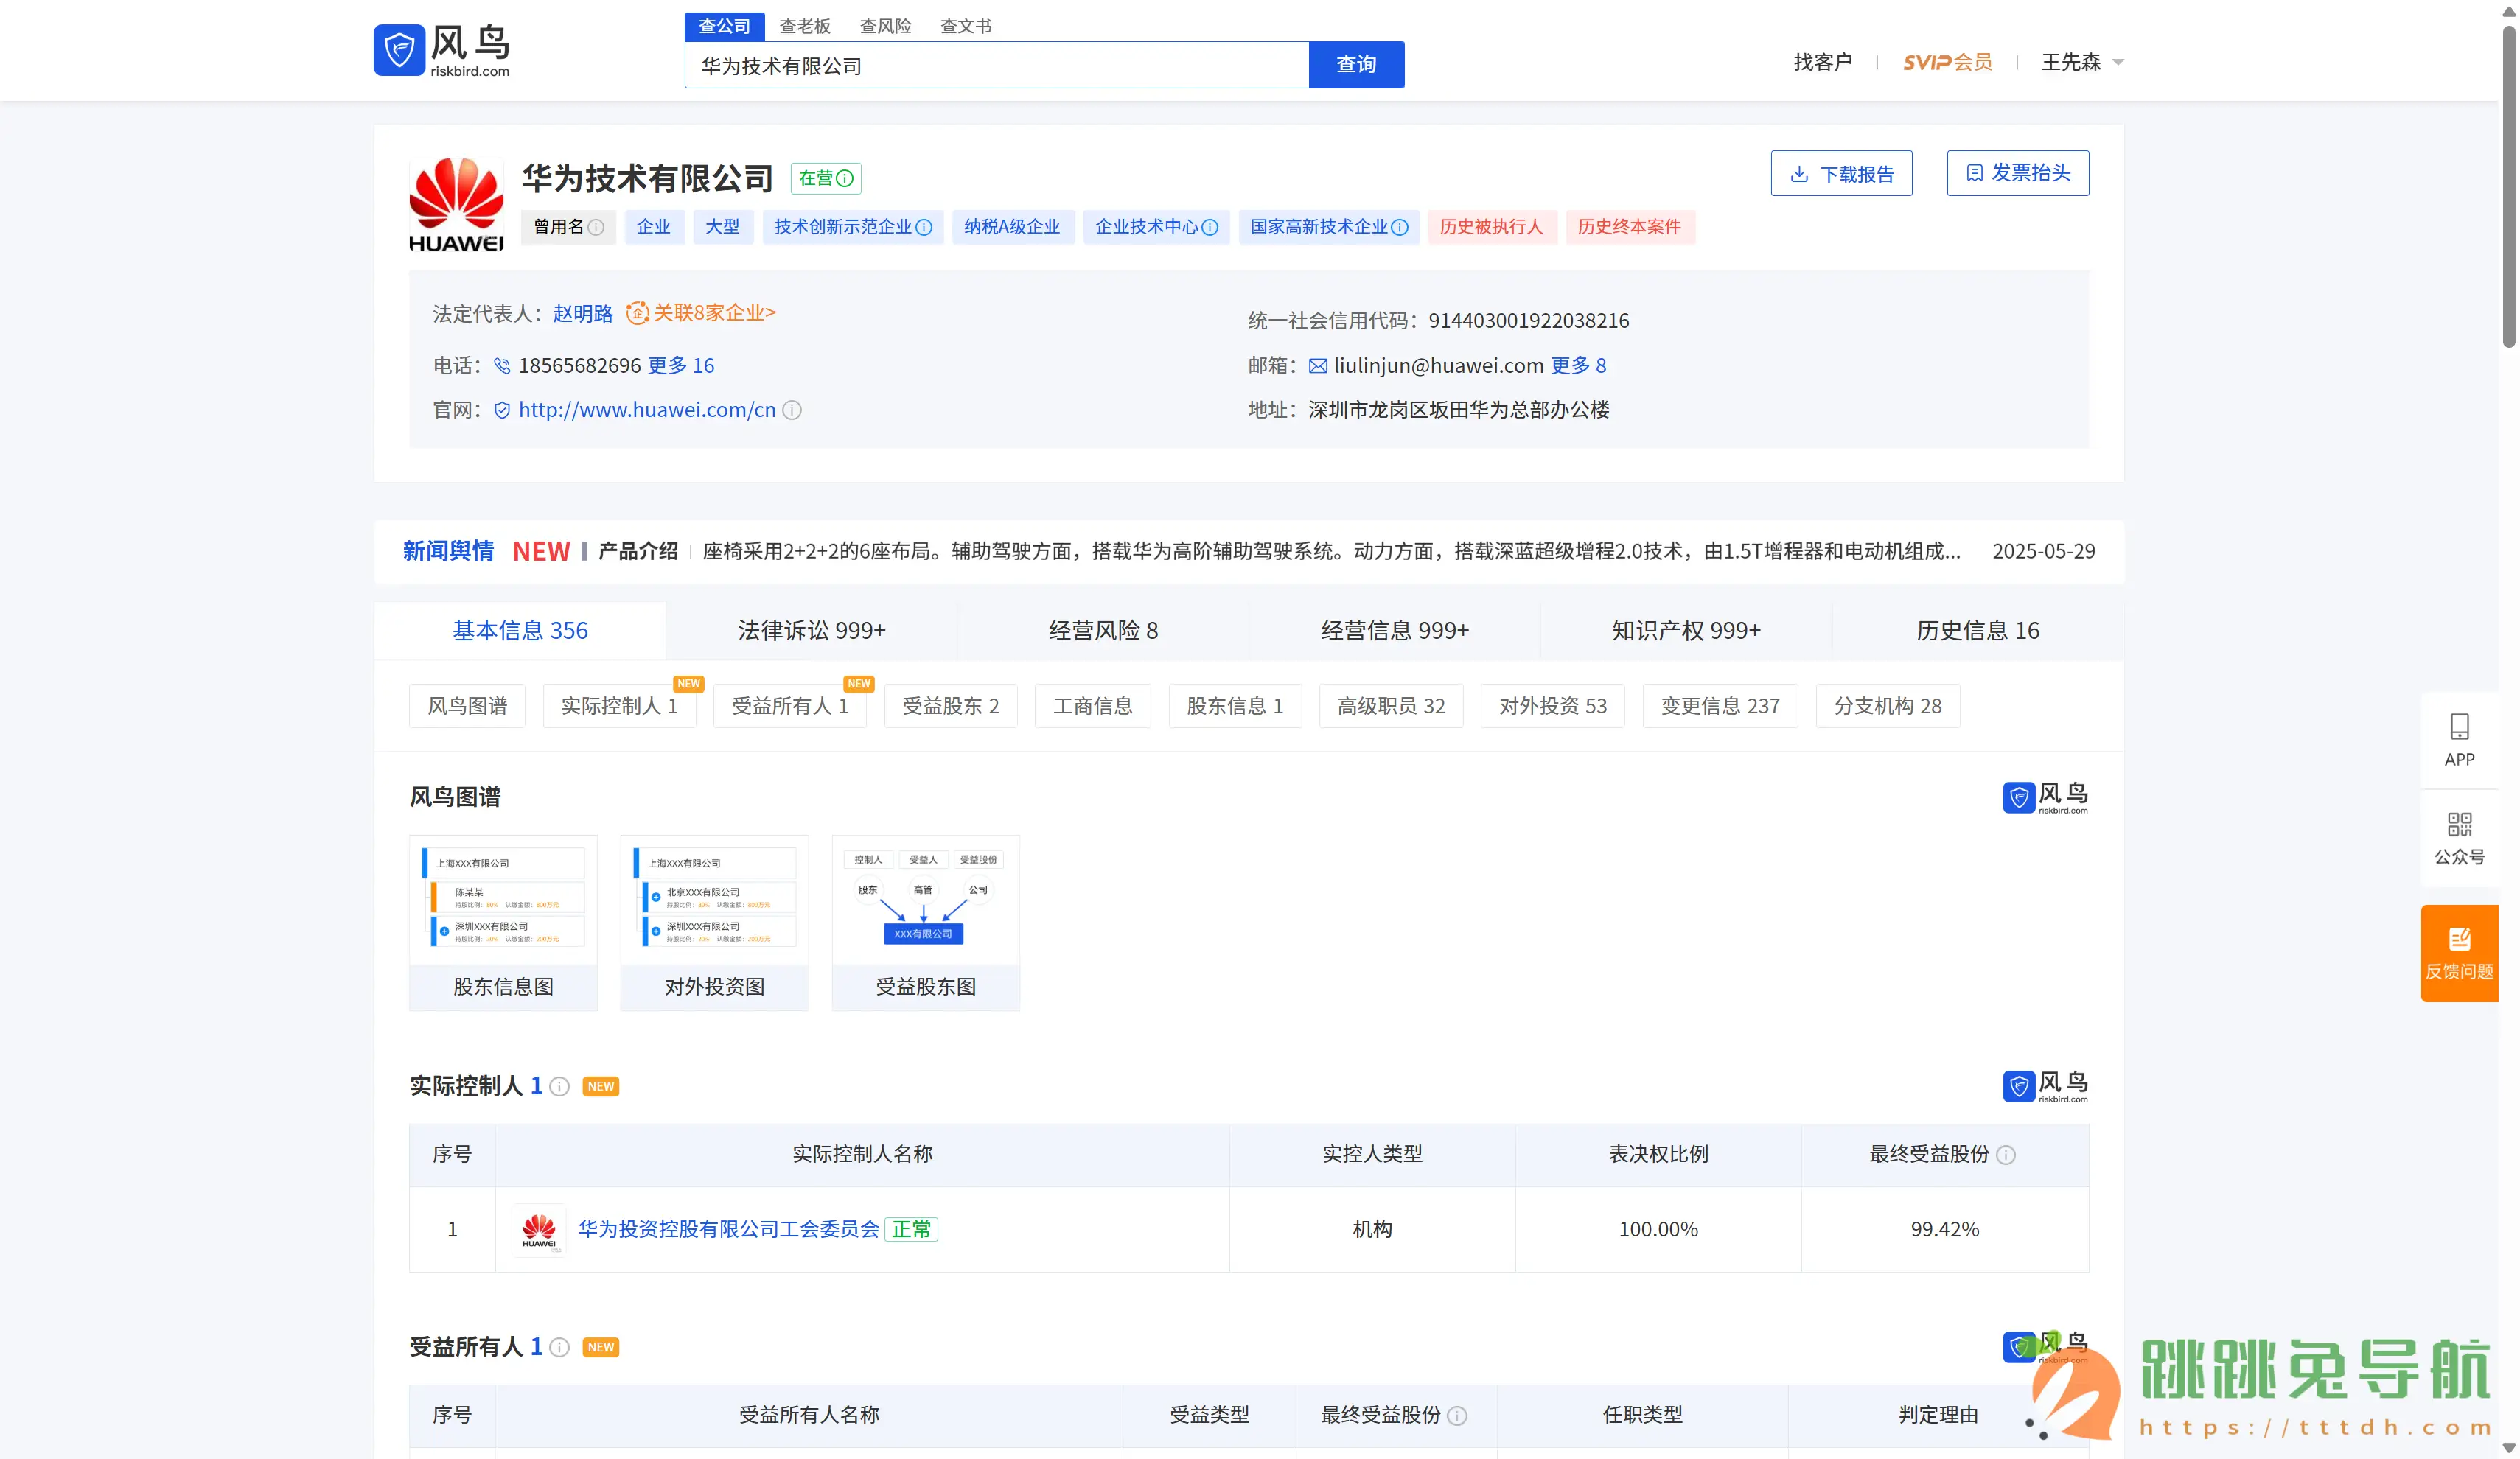Click info icon on 技术创新示范企业 tag
Screen dimensions: 2520x1459
point(924,228)
